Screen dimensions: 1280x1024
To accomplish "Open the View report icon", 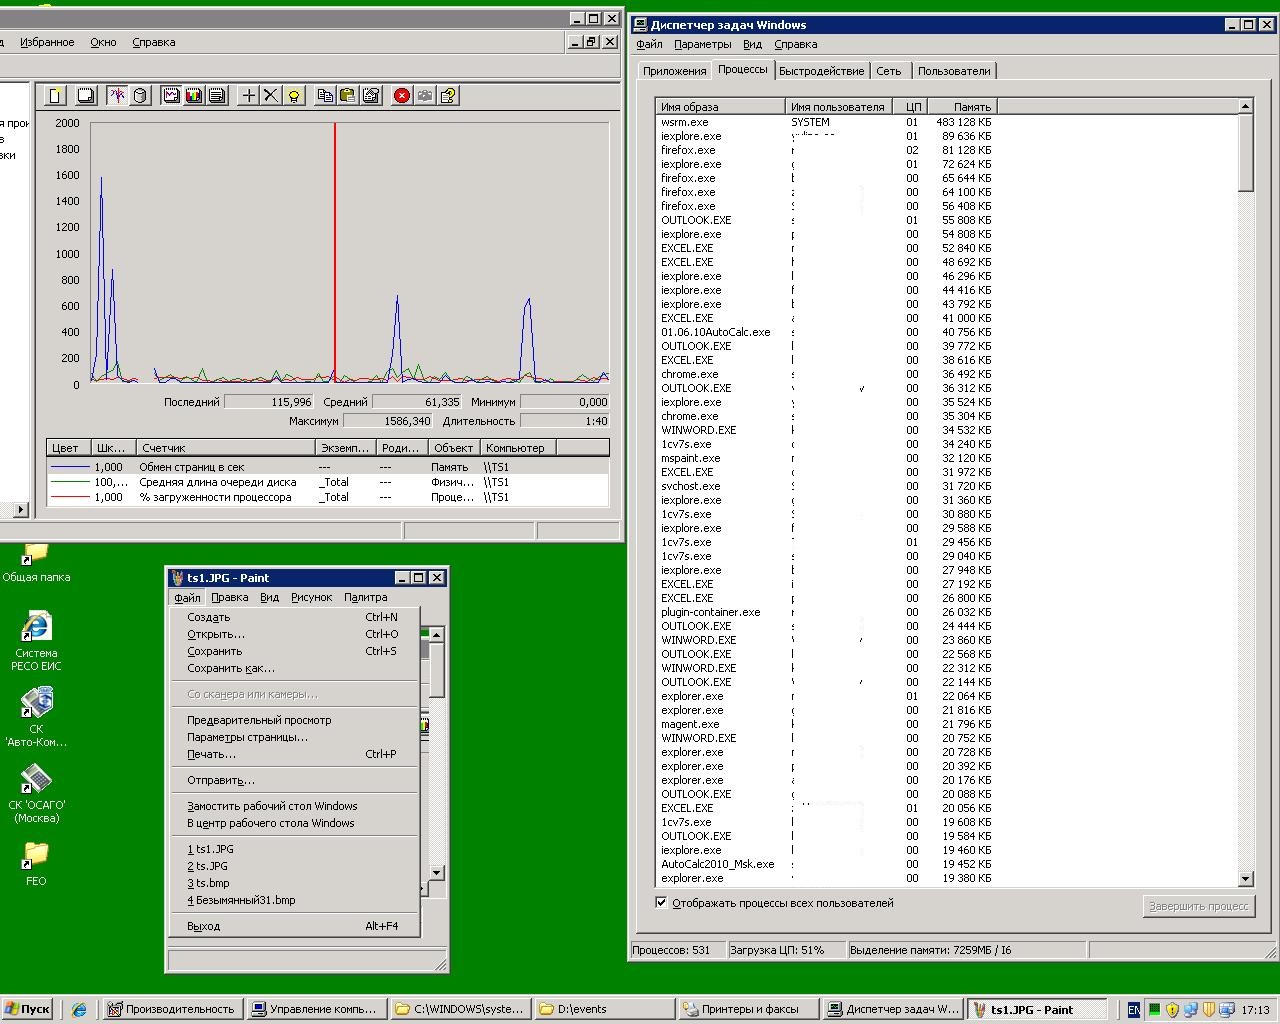I will [216, 96].
